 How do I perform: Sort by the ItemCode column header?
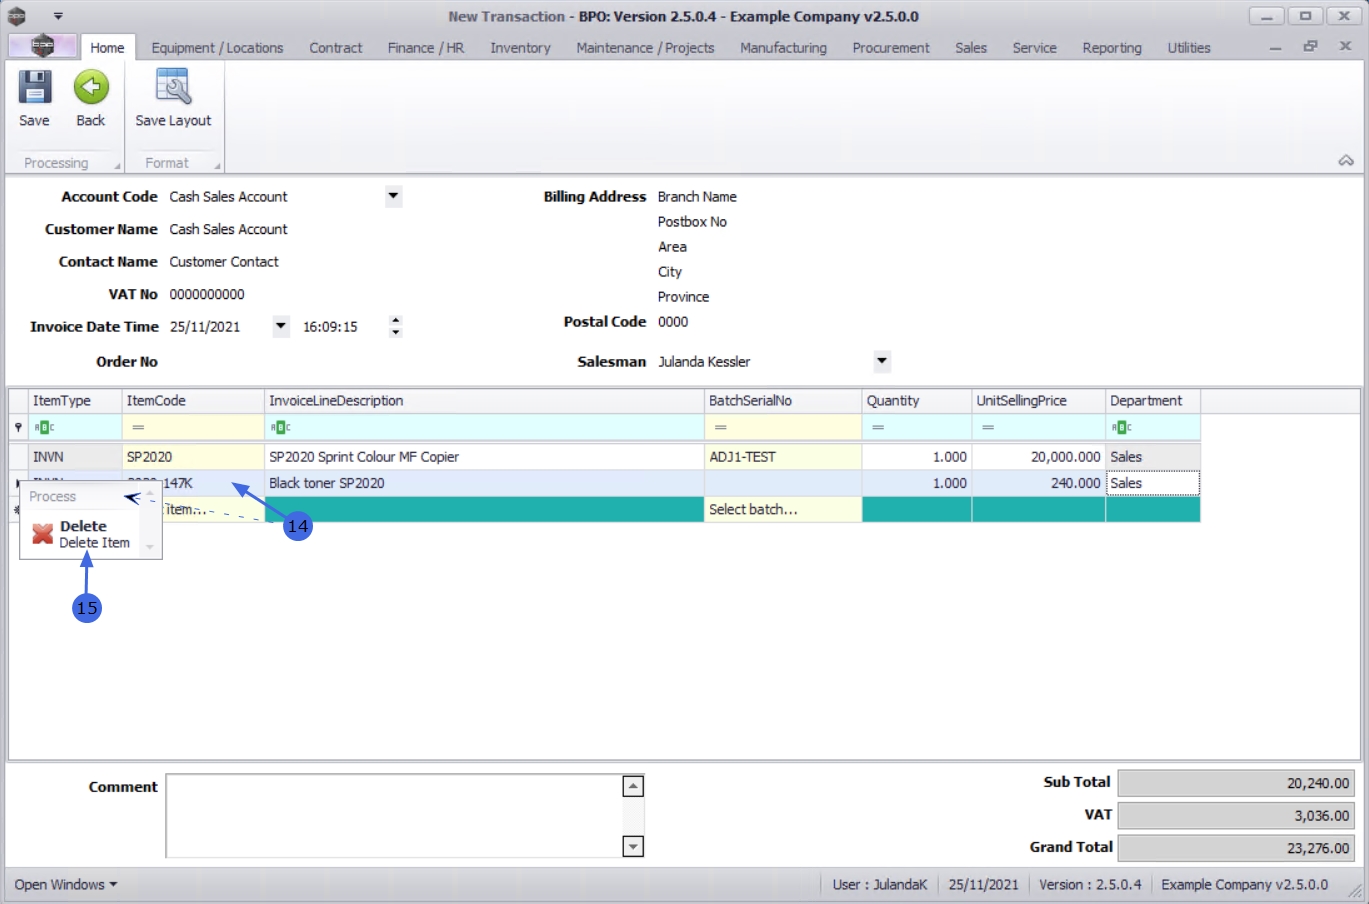coord(193,401)
